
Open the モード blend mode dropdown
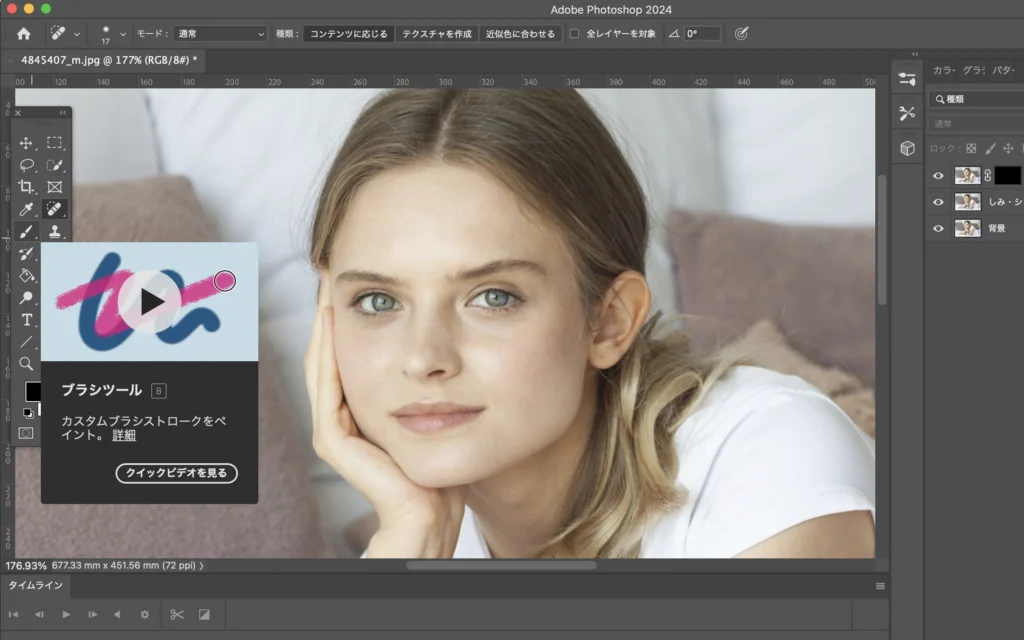coord(220,33)
